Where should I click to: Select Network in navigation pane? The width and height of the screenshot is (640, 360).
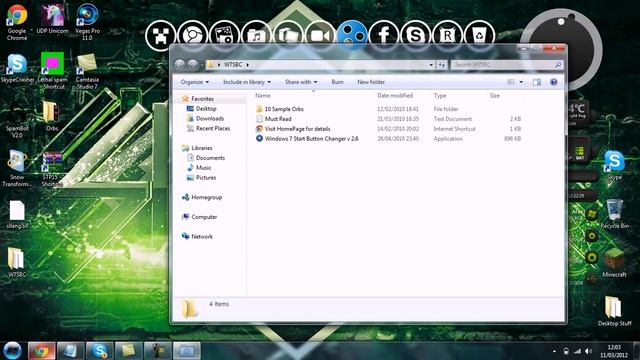click(x=202, y=236)
